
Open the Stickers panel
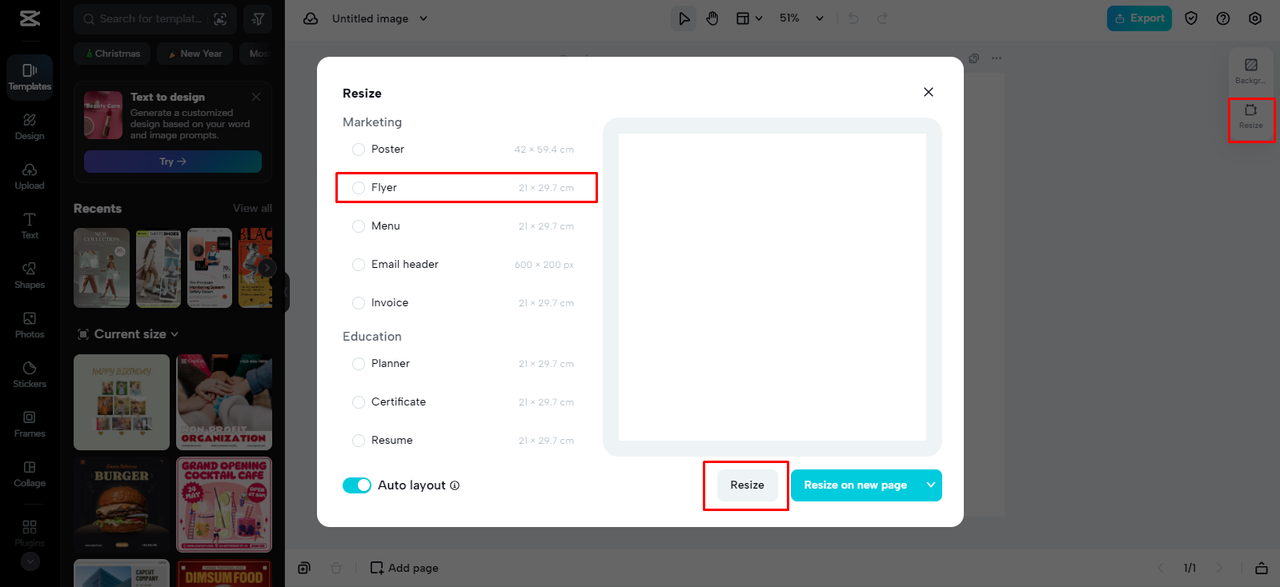(x=29, y=374)
